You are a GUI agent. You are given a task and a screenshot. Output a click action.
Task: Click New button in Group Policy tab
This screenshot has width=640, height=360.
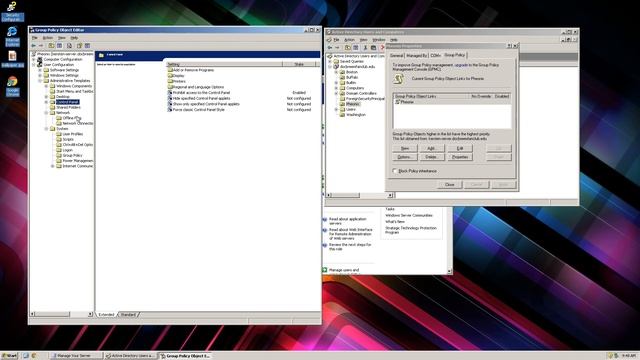click(x=405, y=149)
